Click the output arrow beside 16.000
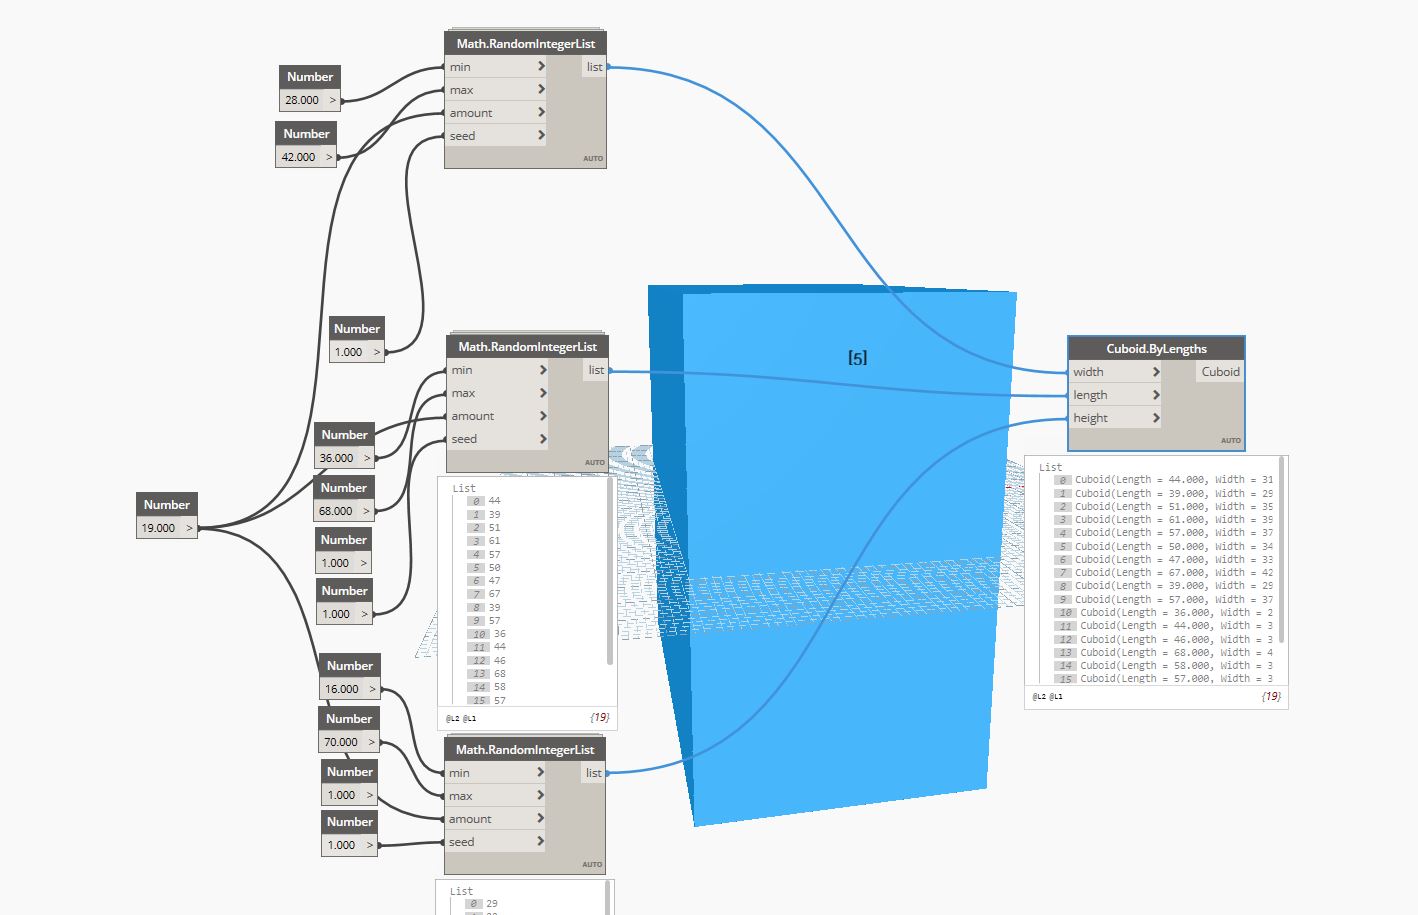Screen dimensions: 1418x915 [x=372, y=689]
